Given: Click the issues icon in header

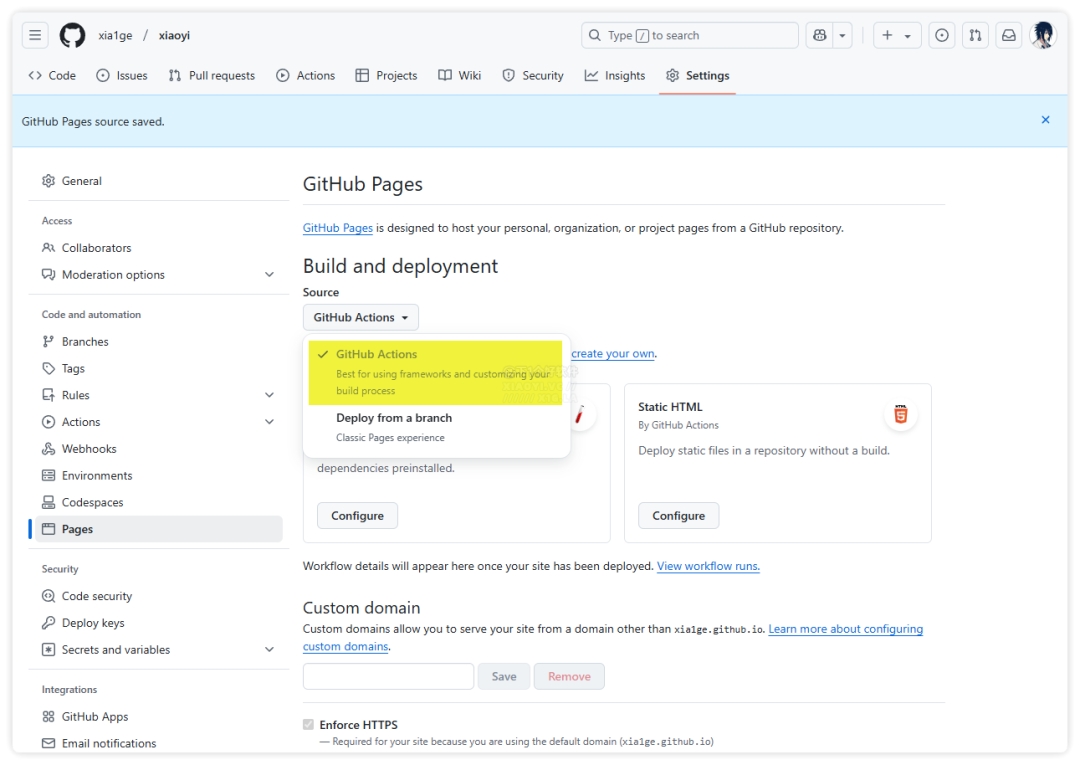Looking at the screenshot, I should tap(942, 36).
